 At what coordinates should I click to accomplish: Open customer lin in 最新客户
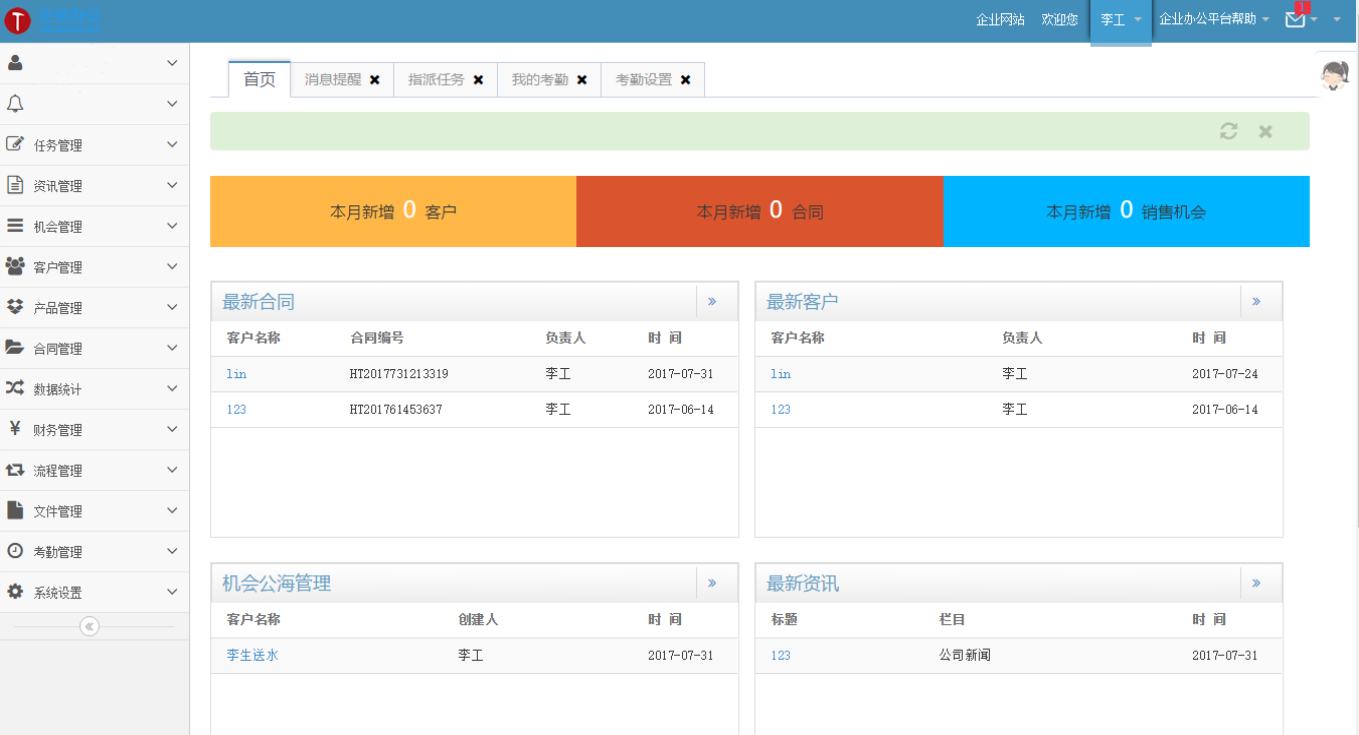pos(780,374)
